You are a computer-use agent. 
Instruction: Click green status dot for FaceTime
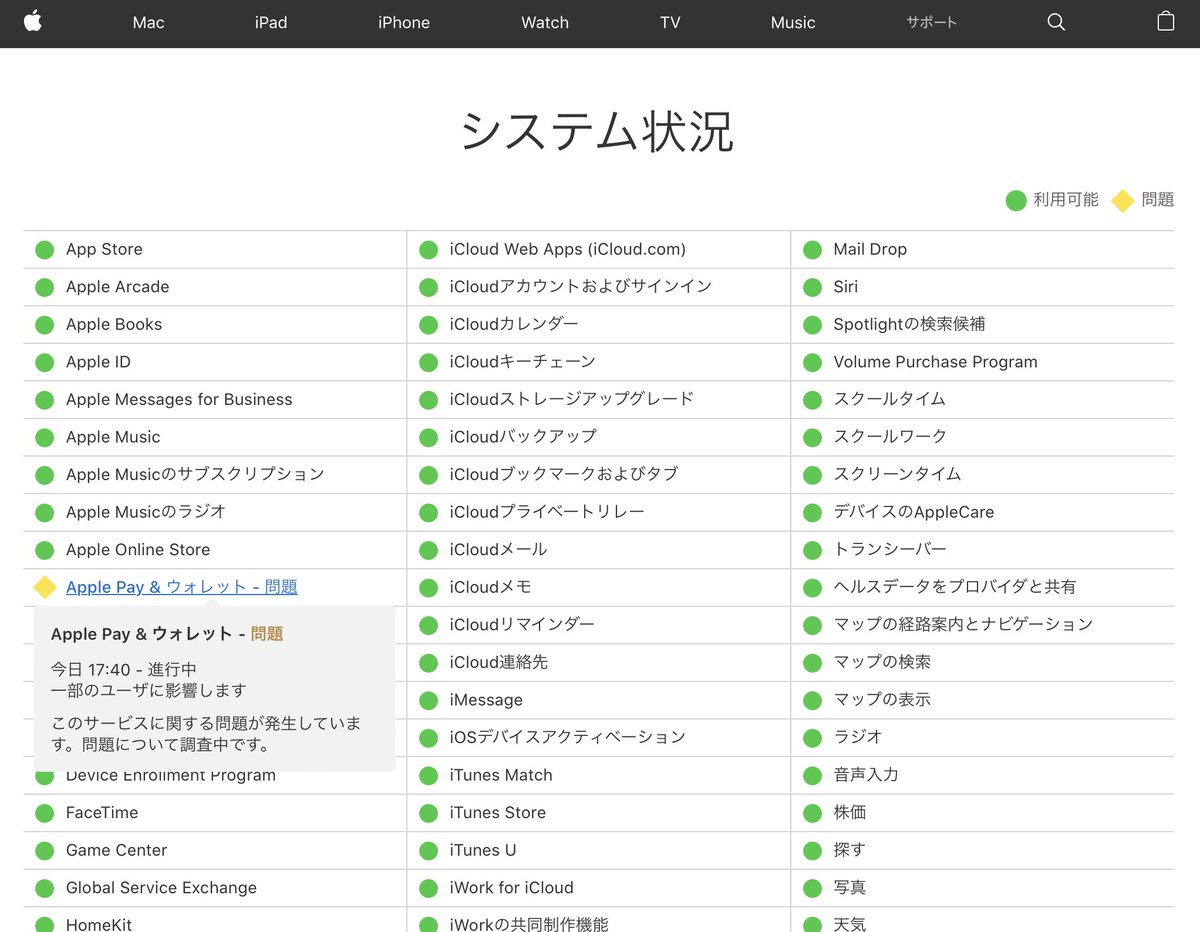(x=44, y=813)
